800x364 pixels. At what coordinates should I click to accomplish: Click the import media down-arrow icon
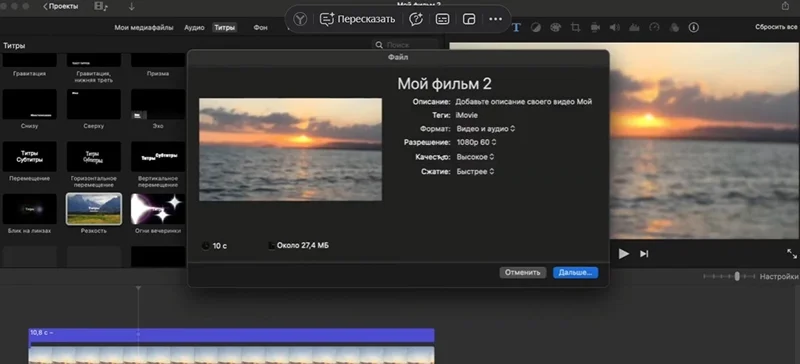132,7
